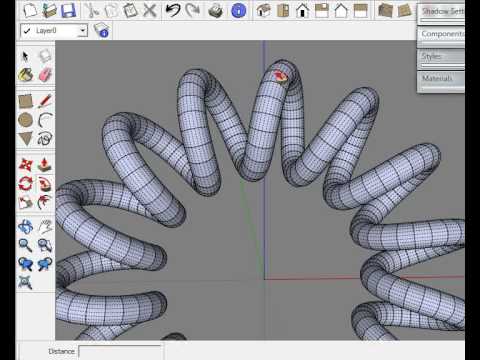Open blue Model Info button
This screenshot has height=360, width=480.
238,11
